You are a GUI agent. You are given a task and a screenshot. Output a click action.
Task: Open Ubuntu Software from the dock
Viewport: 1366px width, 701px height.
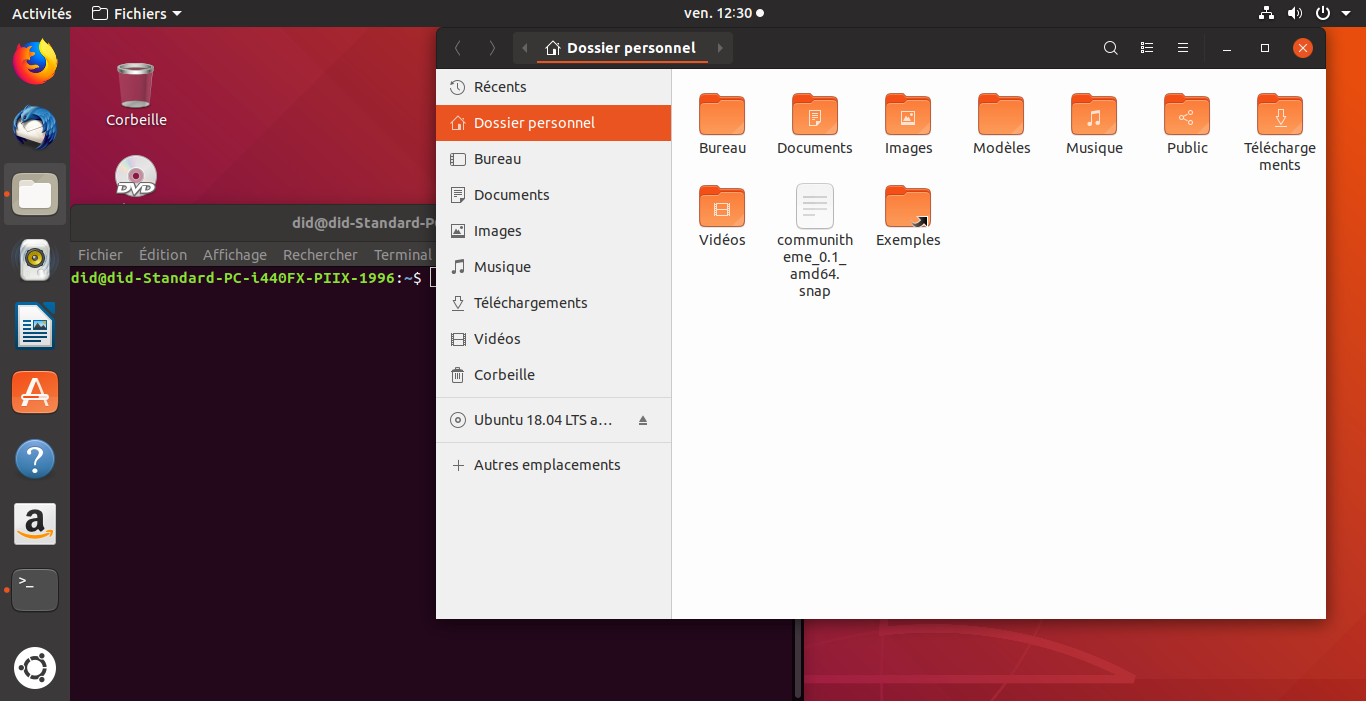pos(35,392)
